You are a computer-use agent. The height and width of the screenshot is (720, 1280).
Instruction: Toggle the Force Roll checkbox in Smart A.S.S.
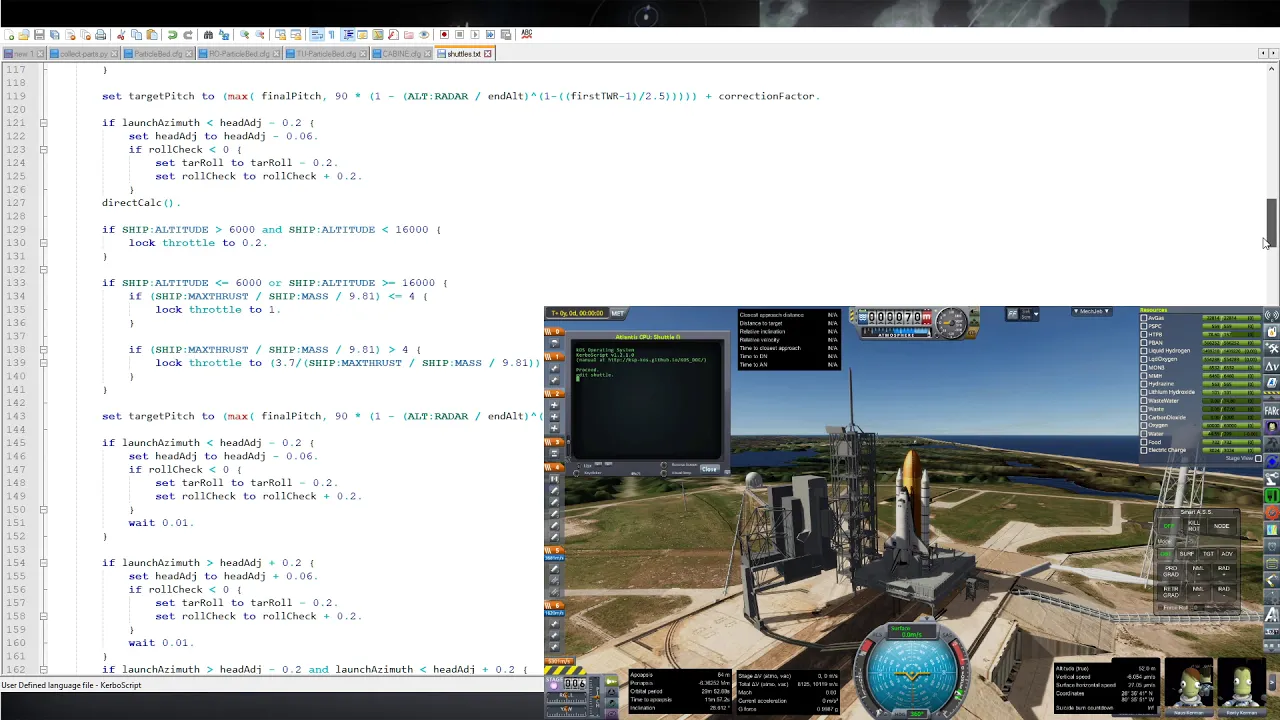[1161, 607]
